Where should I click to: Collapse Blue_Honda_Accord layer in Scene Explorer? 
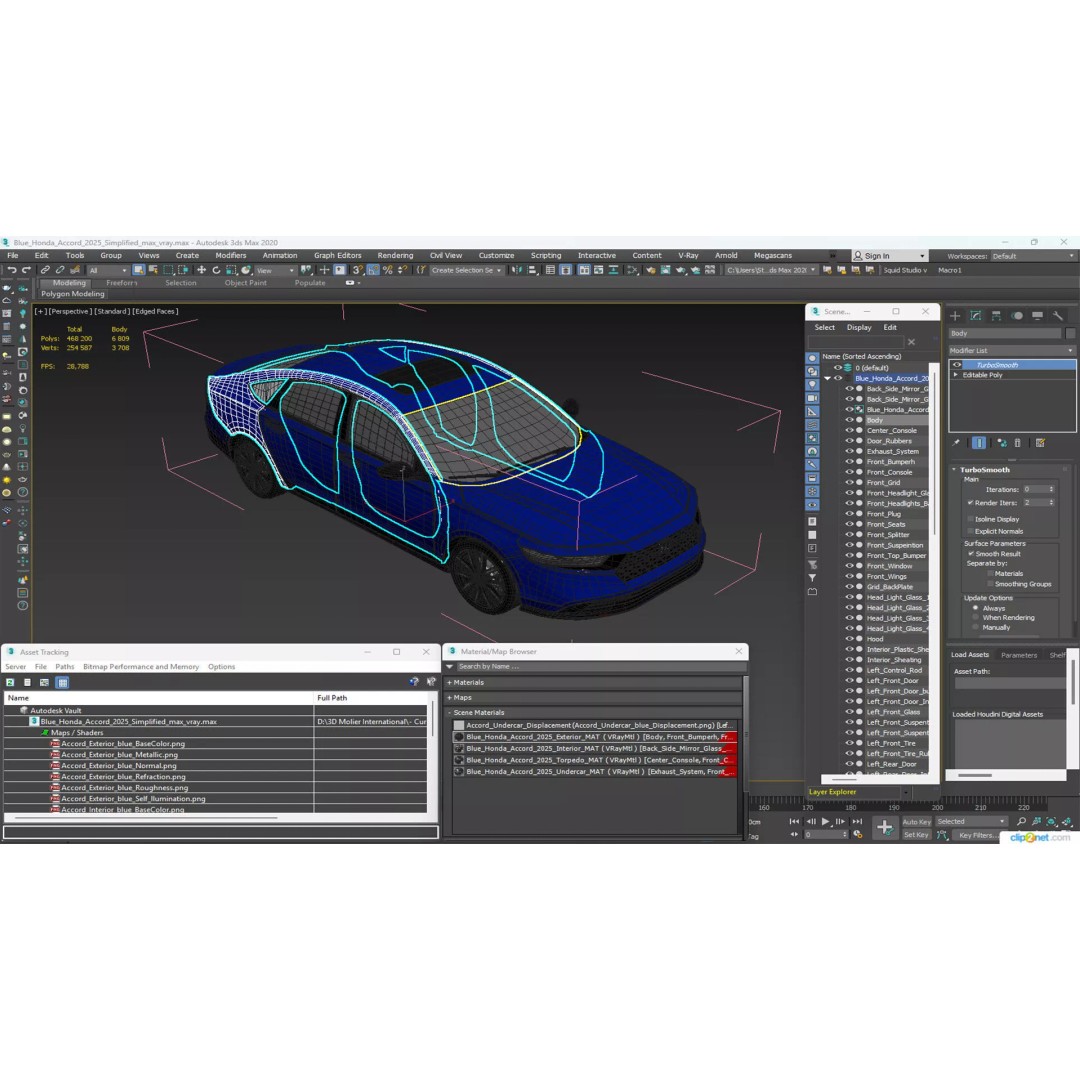pyautogui.click(x=828, y=378)
